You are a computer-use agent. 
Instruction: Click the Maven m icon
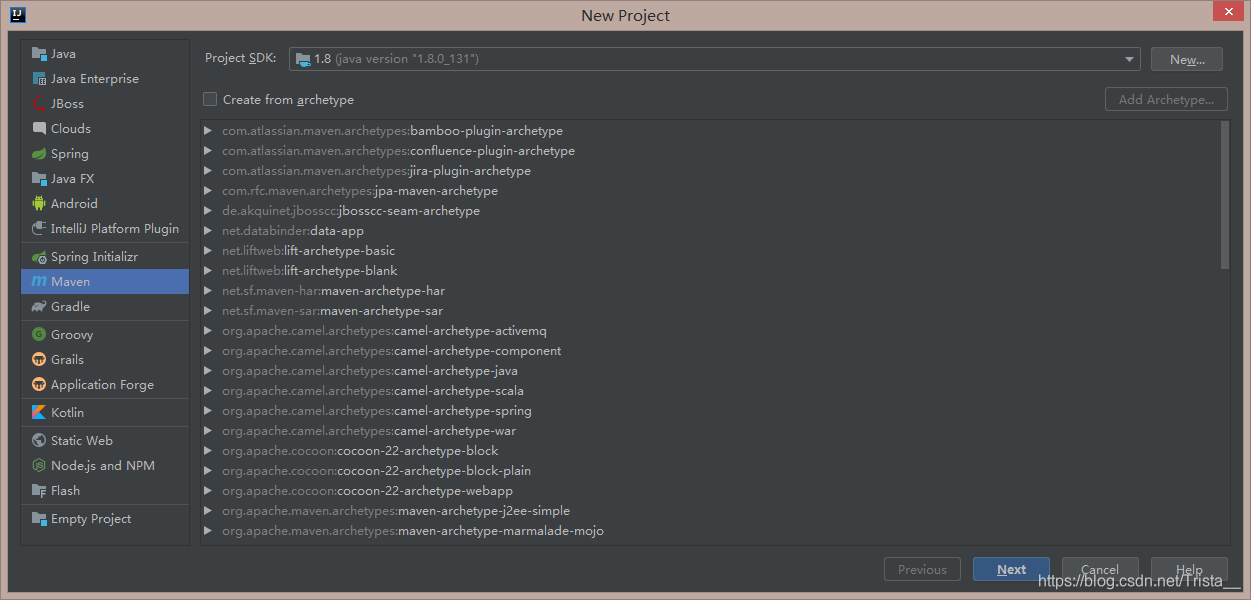tap(39, 282)
